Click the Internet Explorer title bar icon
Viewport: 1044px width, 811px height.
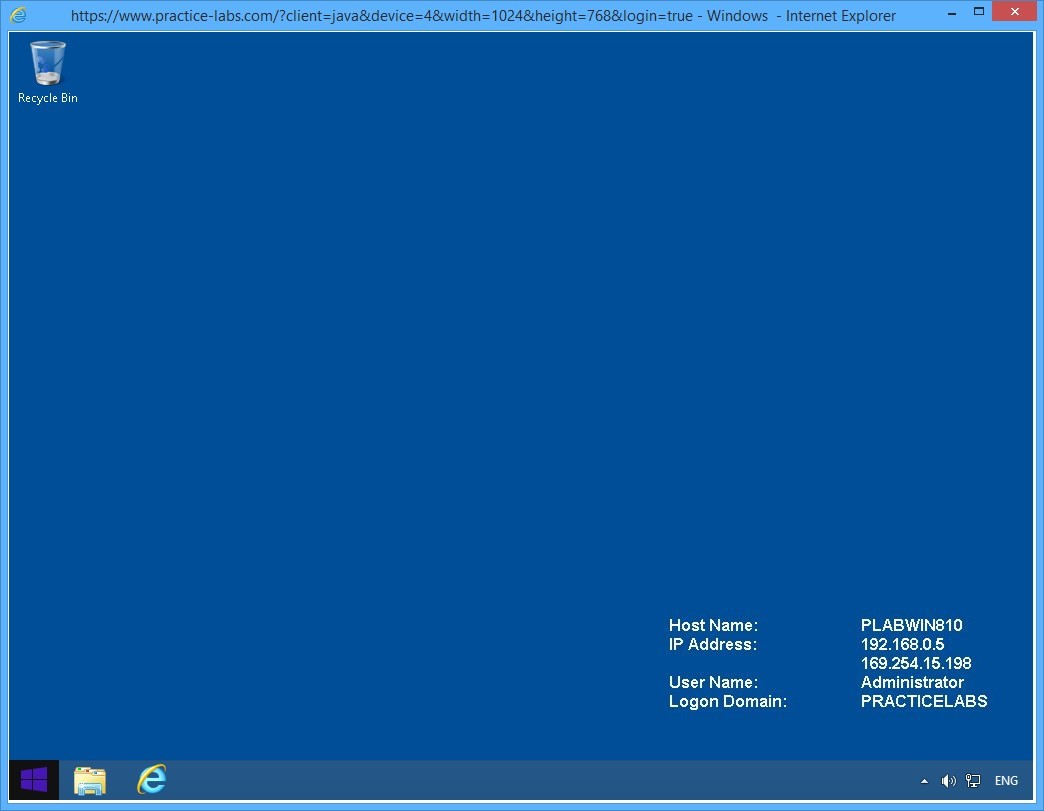pos(18,15)
